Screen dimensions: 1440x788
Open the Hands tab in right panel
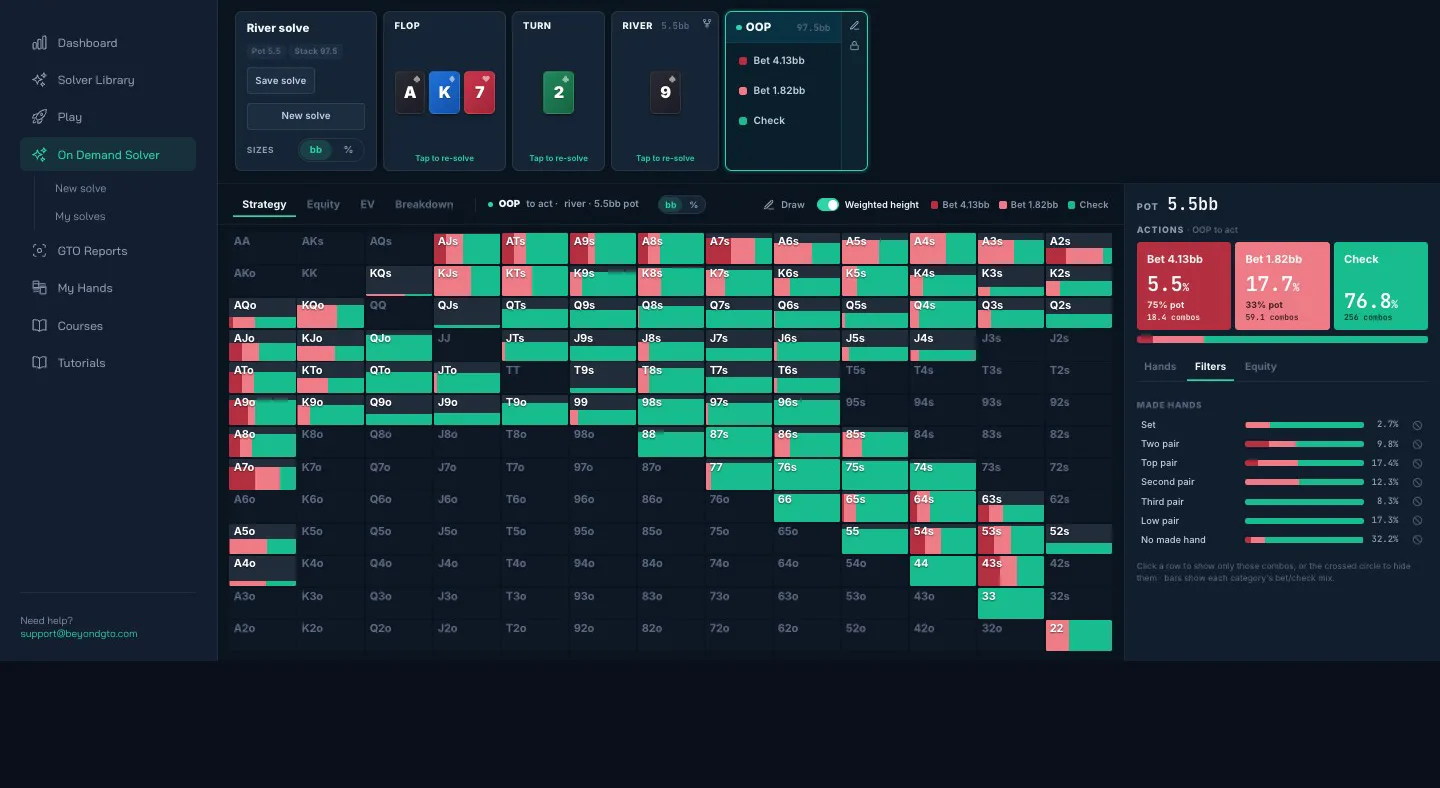[x=1160, y=366]
